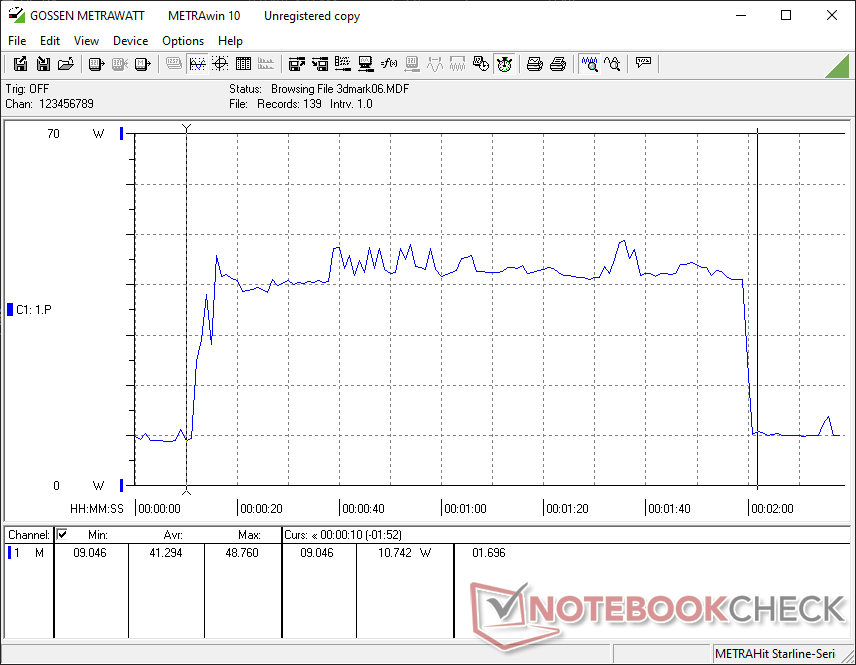Viewport: 856px width, 665px height.
Task: Open the Device menu
Action: tap(130, 41)
